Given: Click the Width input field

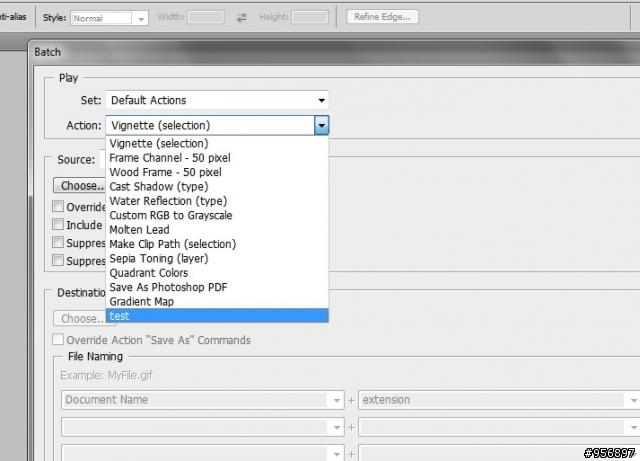Looking at the screenshot, I should click(x=205, y=17).
